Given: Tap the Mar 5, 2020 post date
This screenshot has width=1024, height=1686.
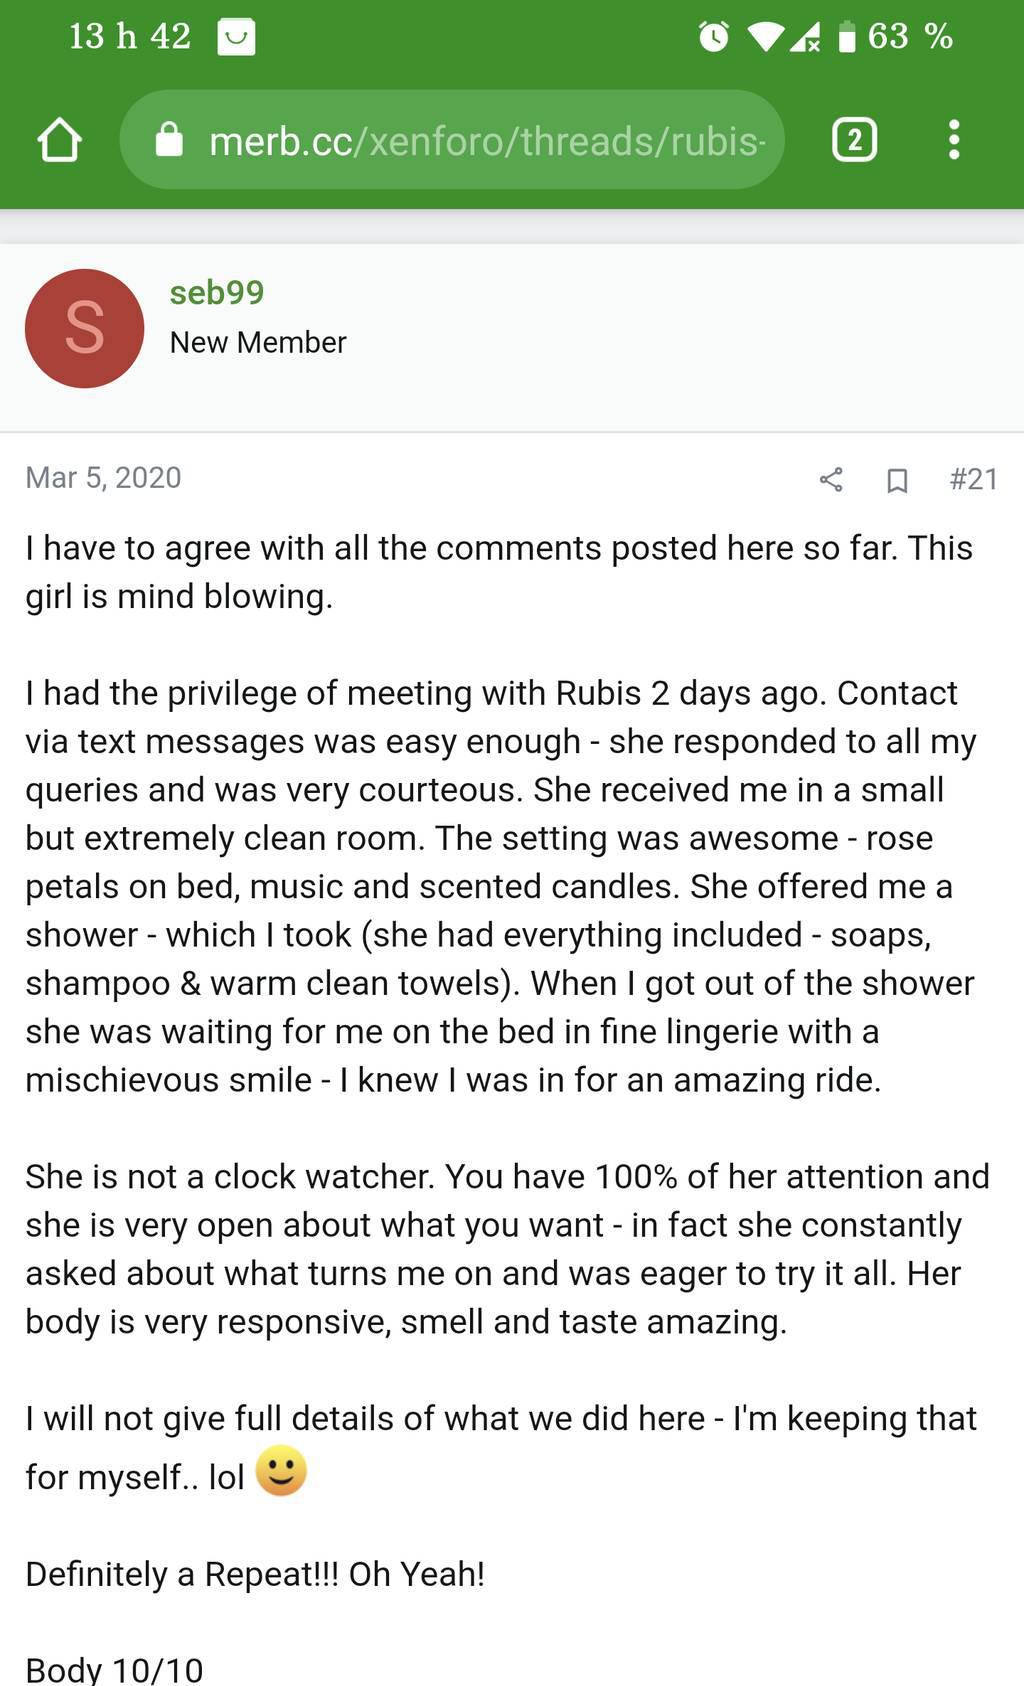Looking at the screenshot, I should (103, 478).
